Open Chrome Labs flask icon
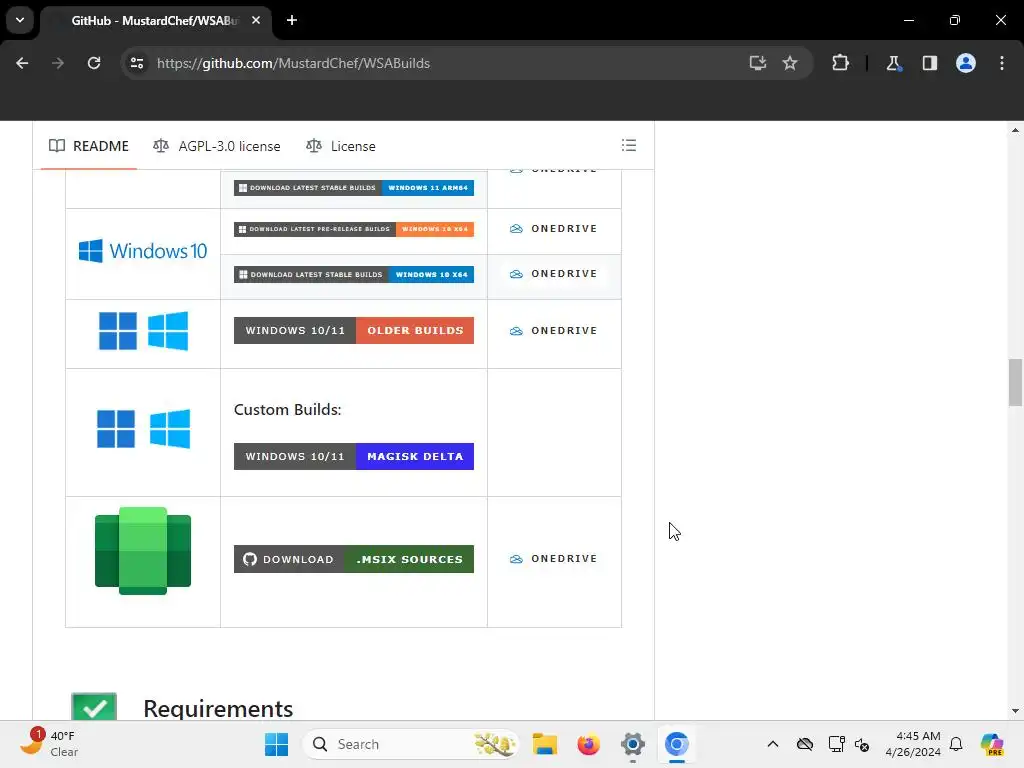Image resolution: width=1024 pixels, height=768 pixels. [x=893, y=63]
